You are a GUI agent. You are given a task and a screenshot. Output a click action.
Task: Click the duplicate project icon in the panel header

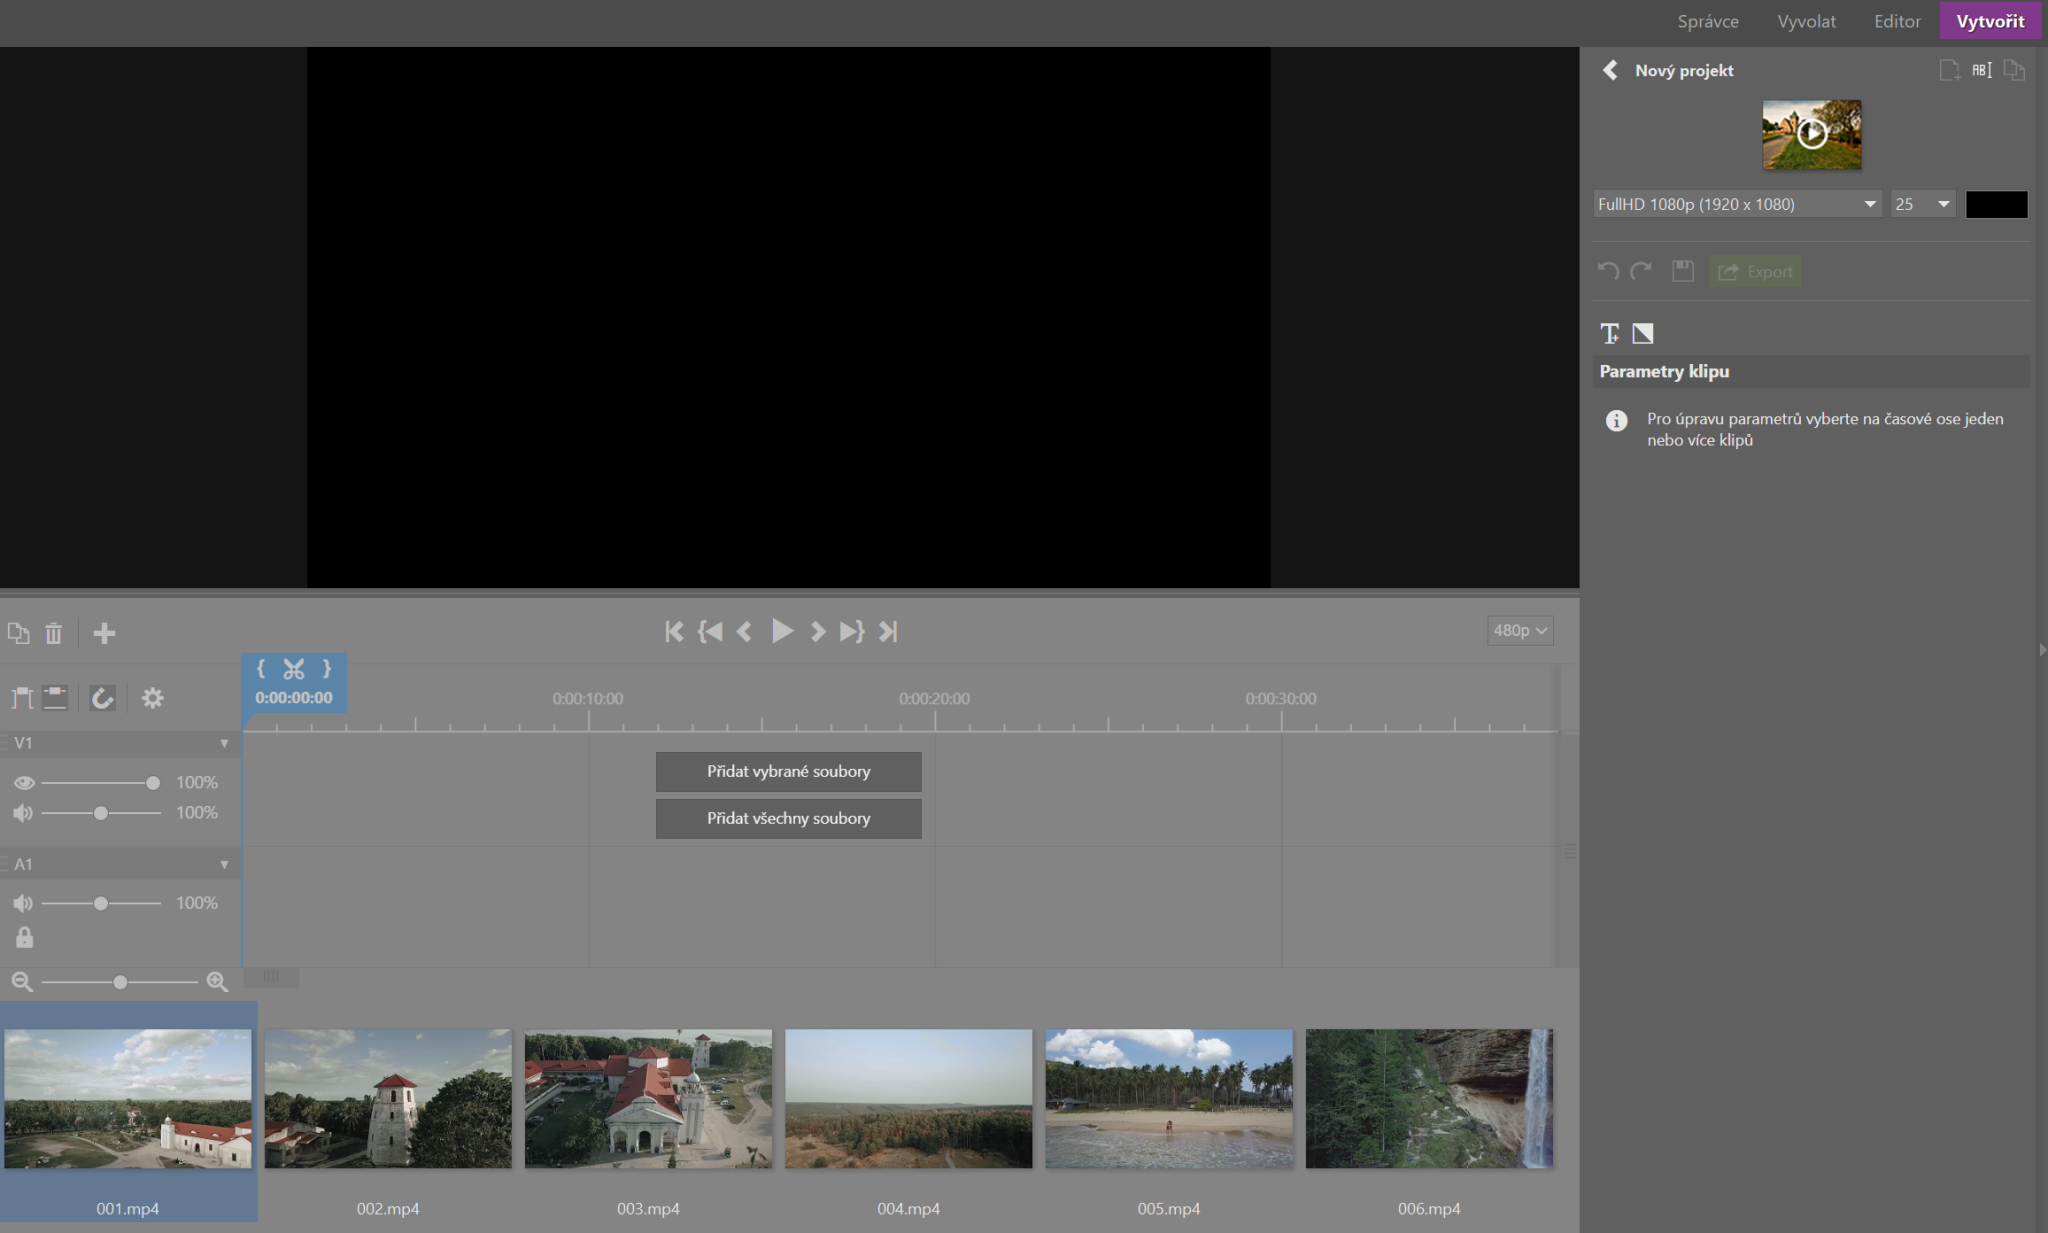coord(2014,70)
